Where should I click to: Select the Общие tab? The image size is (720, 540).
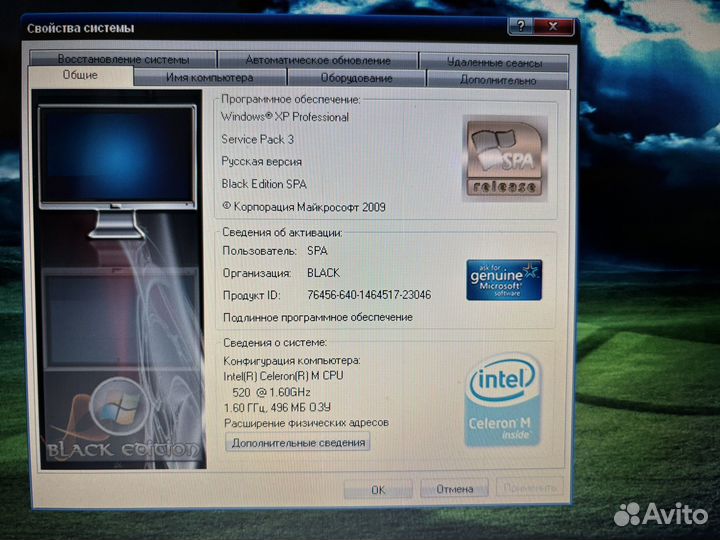tap(80, 75)
